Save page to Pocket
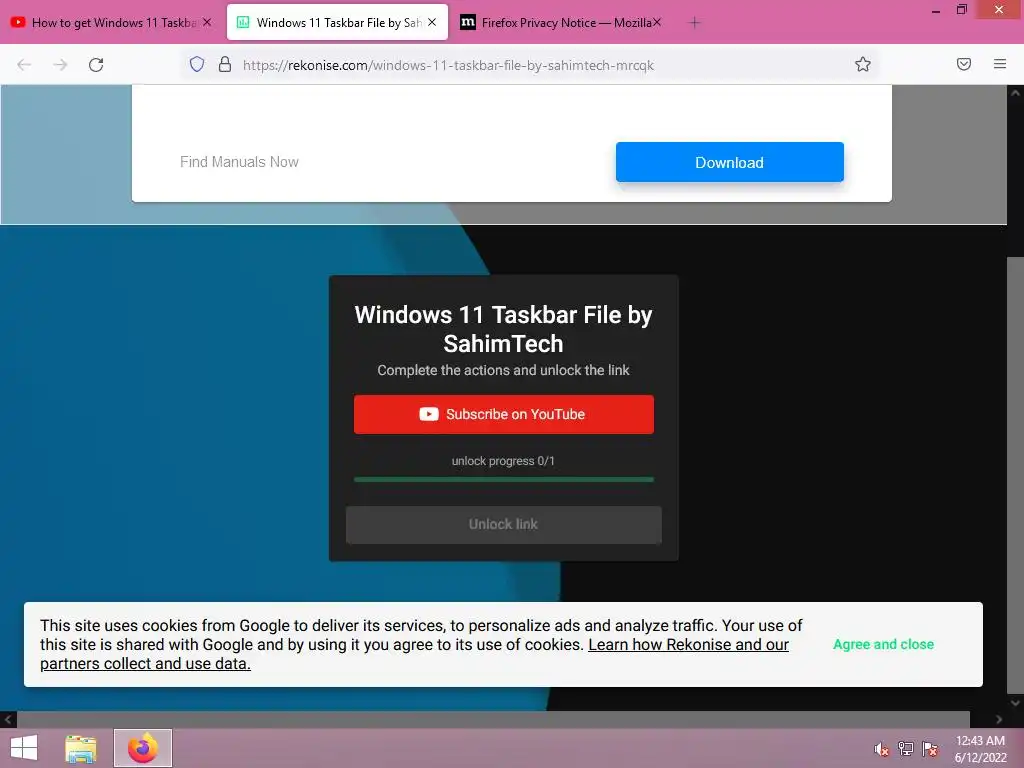Screen dimensions: 1024x768 (x=963, y=64)
